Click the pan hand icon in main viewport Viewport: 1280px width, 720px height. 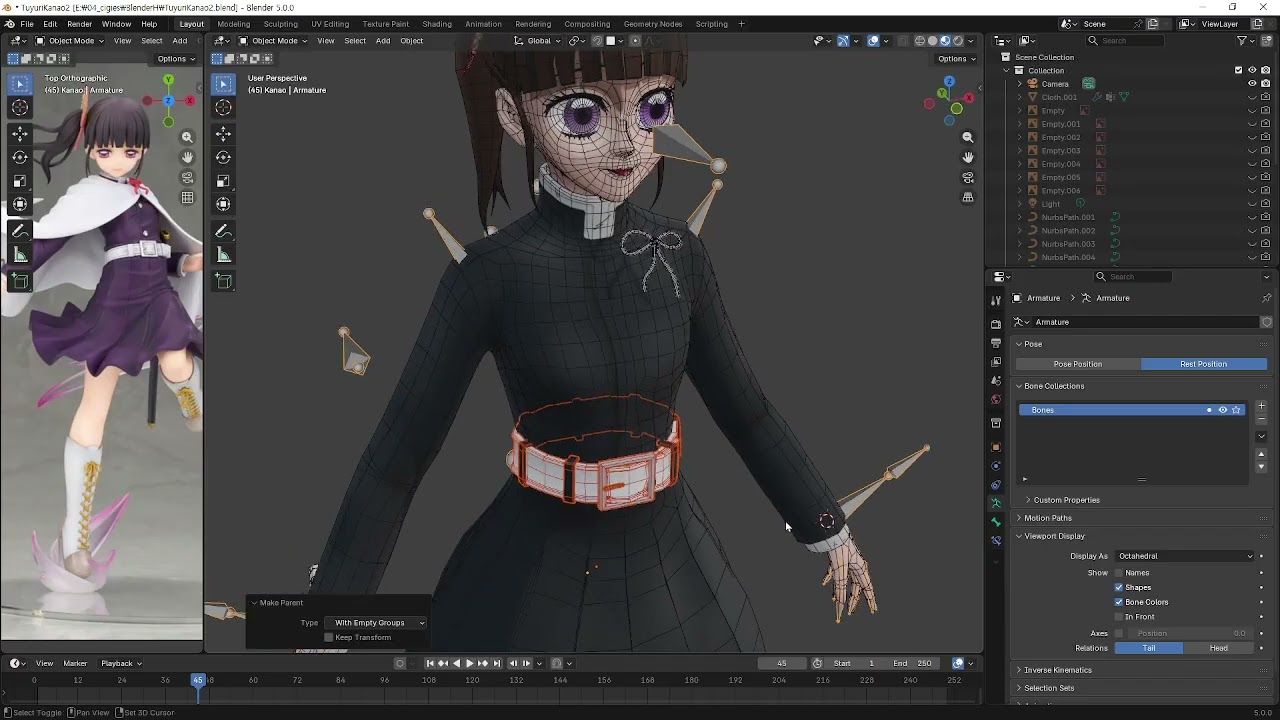click(x=967, y=157)
